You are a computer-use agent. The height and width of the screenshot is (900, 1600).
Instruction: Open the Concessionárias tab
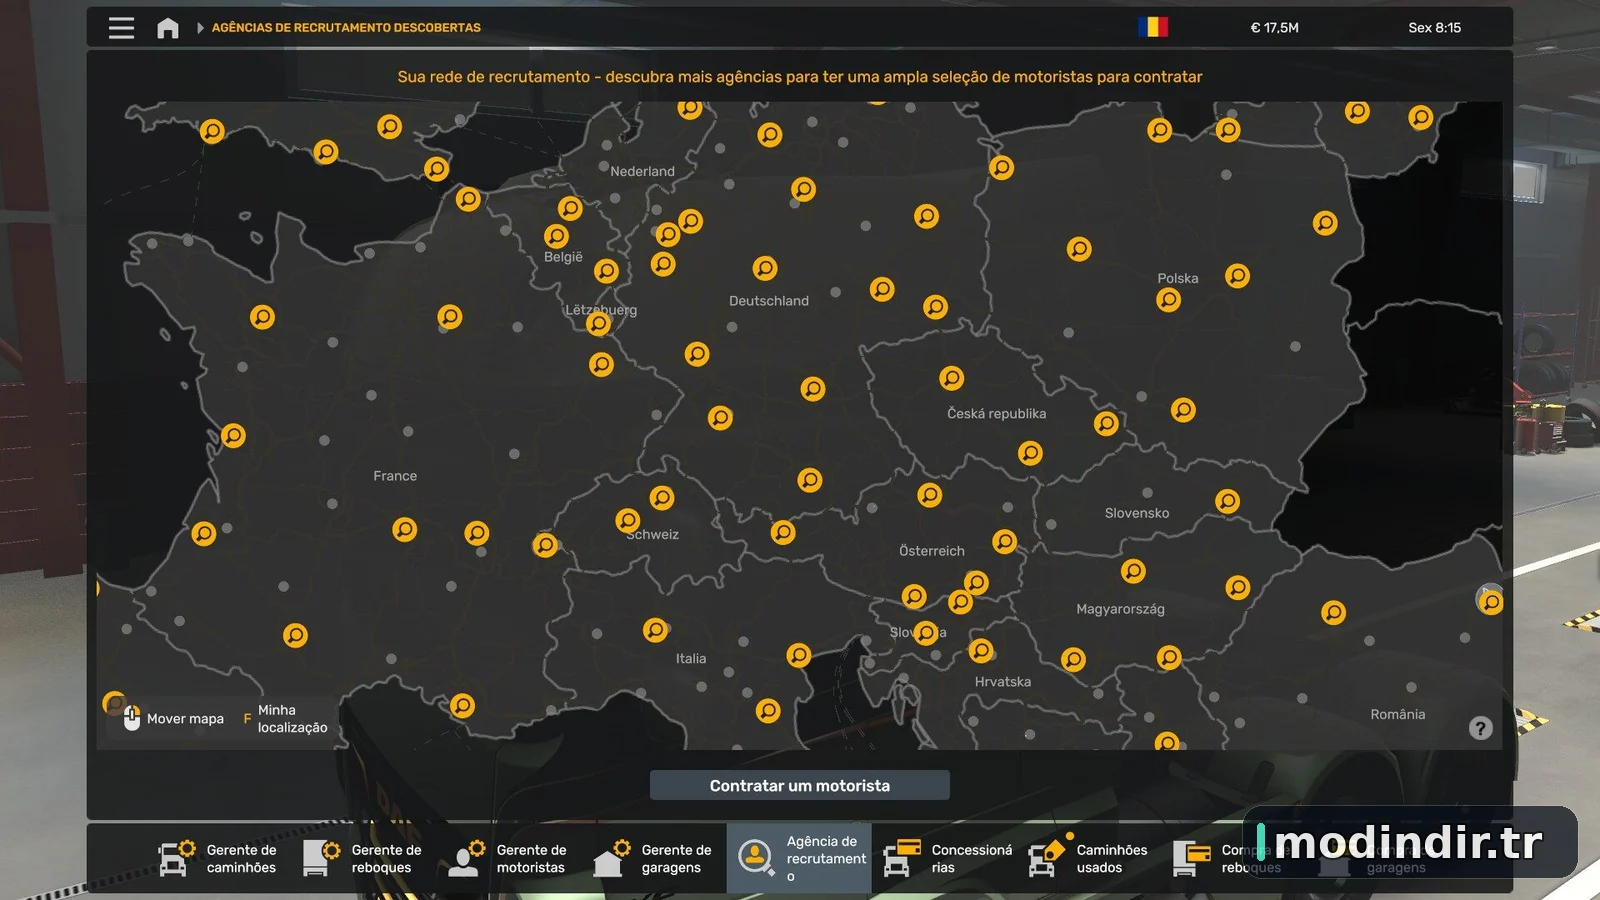pyautogui.click(x=944, y=858)
